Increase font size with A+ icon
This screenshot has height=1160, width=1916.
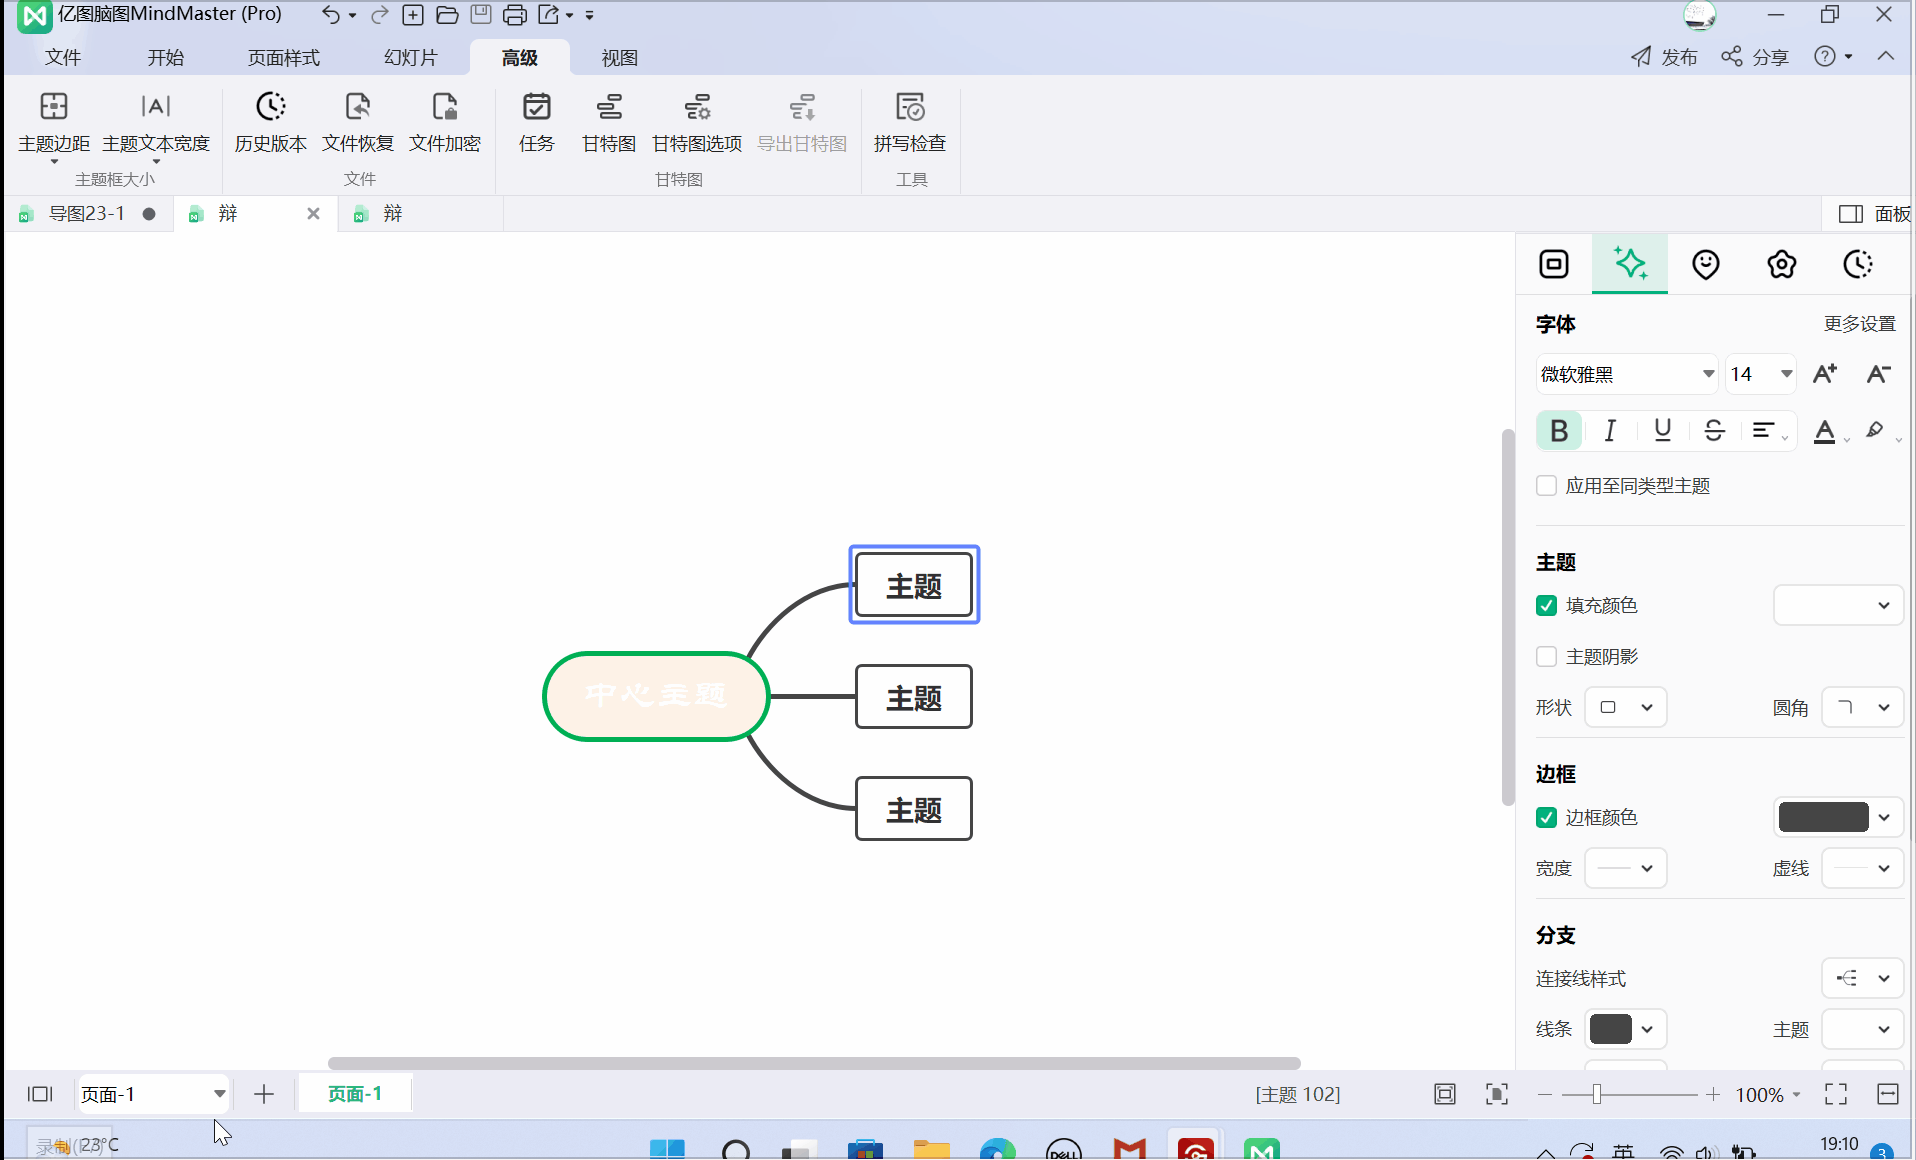click(x=1825, y=374)
